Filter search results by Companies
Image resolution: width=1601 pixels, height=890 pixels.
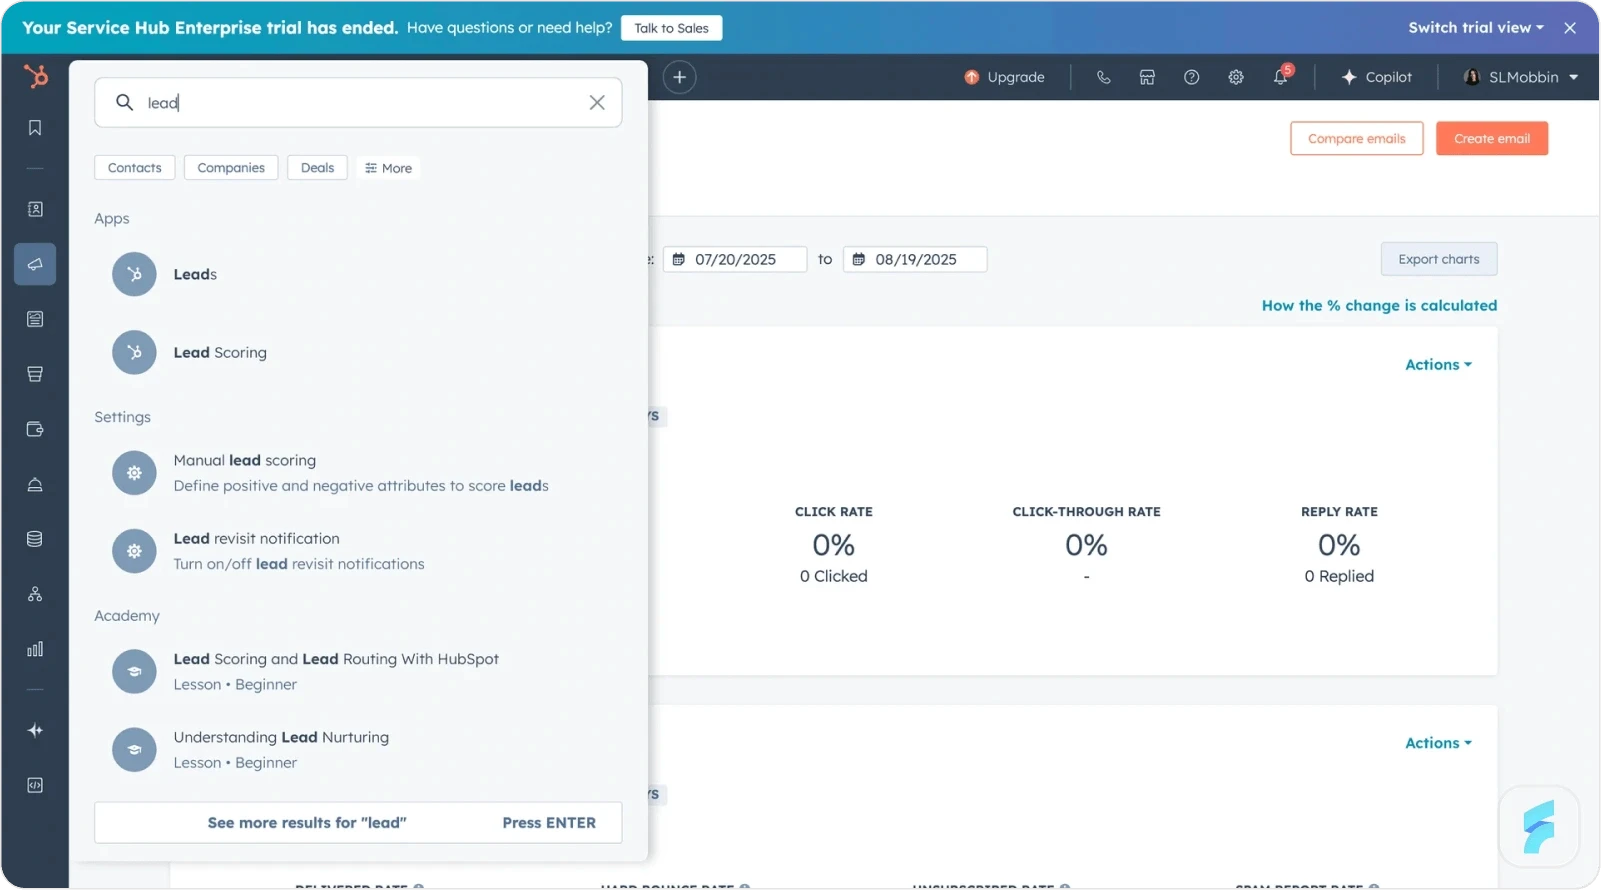coord(231,168)
